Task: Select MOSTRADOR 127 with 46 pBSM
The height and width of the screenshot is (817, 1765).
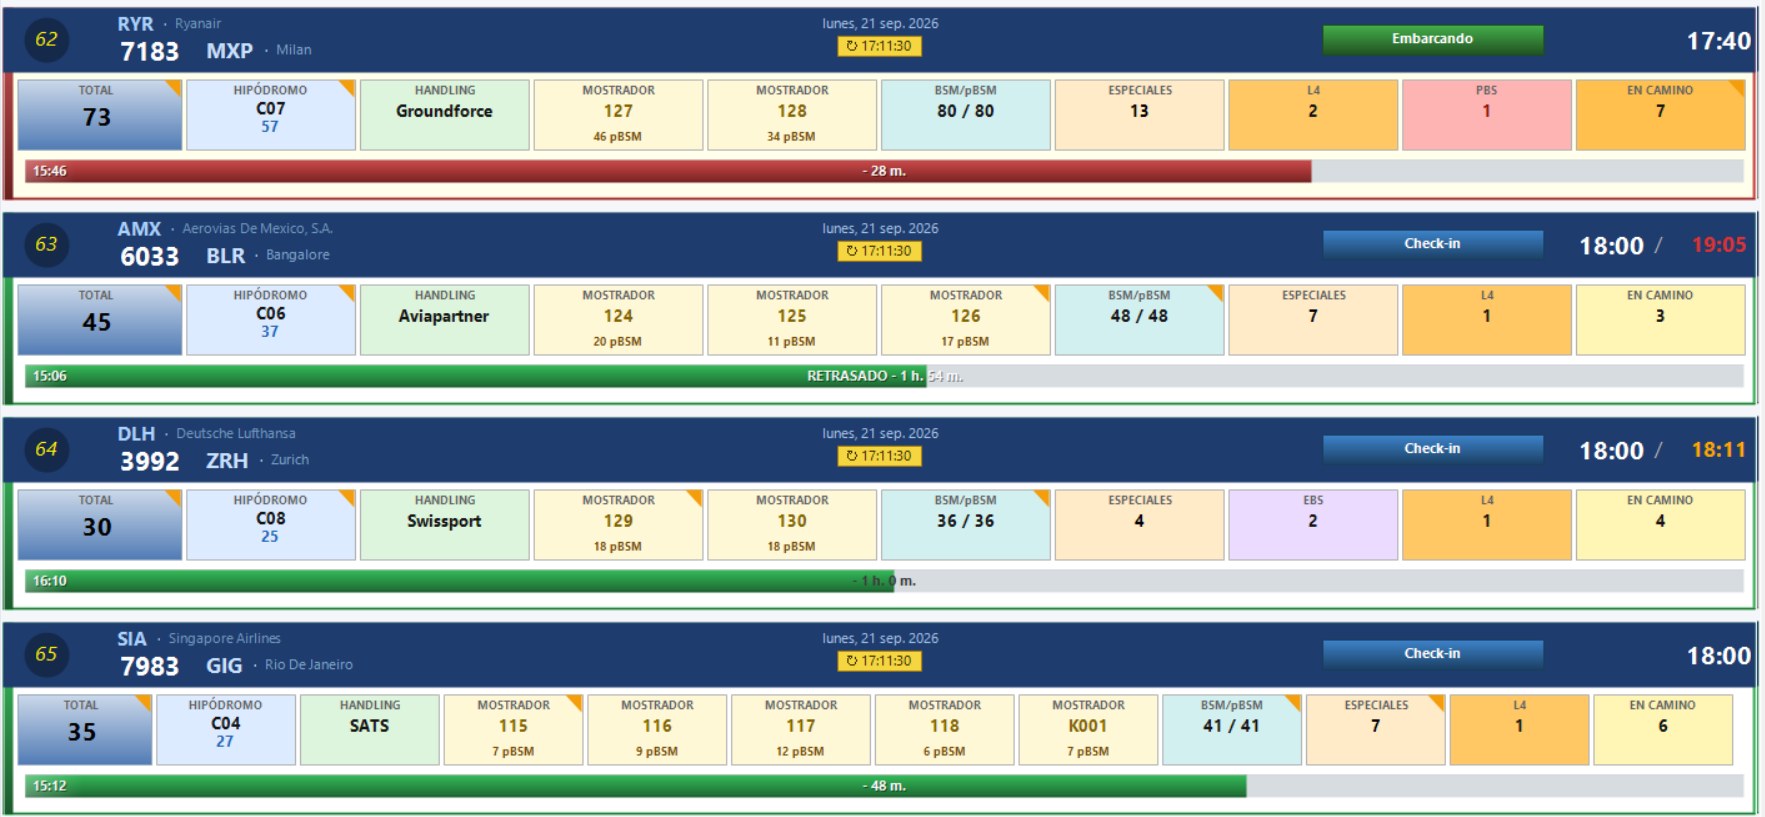Action: point(619,115)
